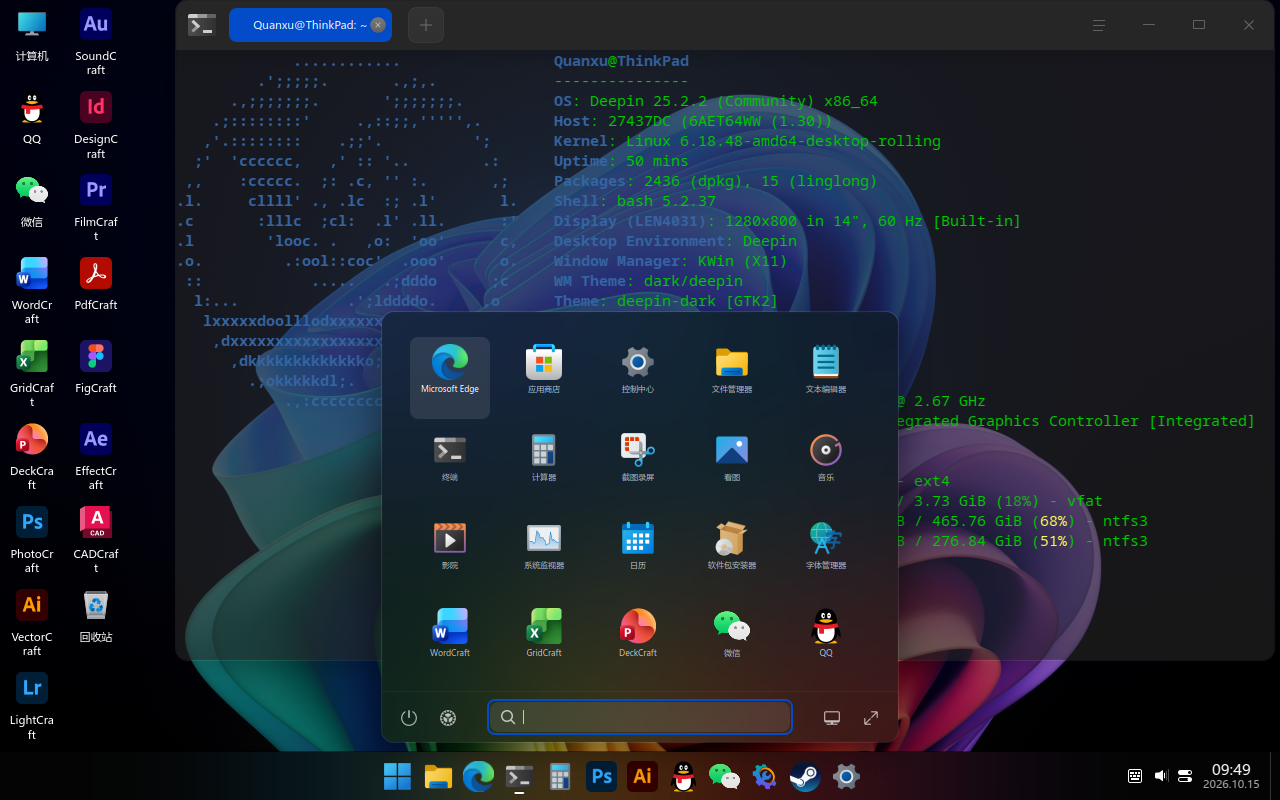This screenshot has height=800, width=1280.
Task: Open the taskbar start launcher button
Action: click(397, 776)
